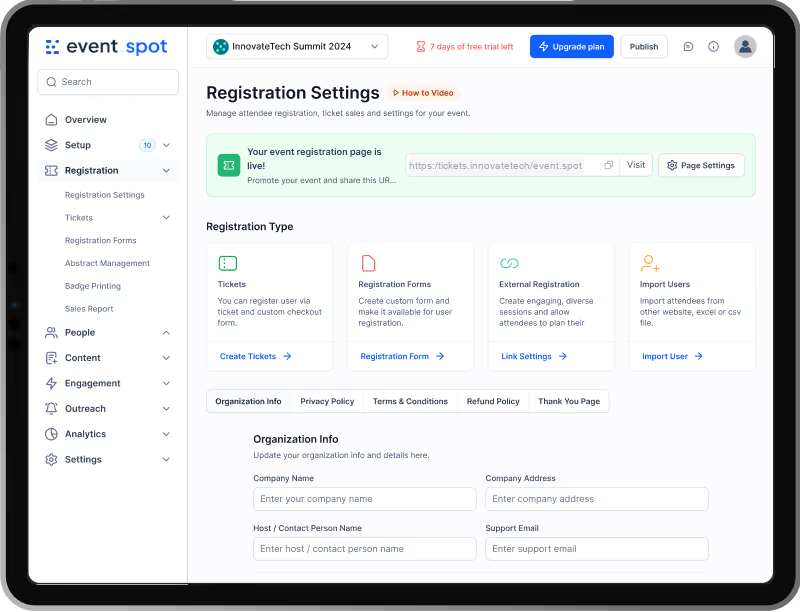Click the Support Email input field
This screenshot has height=612, width=800.
point(597,549)
